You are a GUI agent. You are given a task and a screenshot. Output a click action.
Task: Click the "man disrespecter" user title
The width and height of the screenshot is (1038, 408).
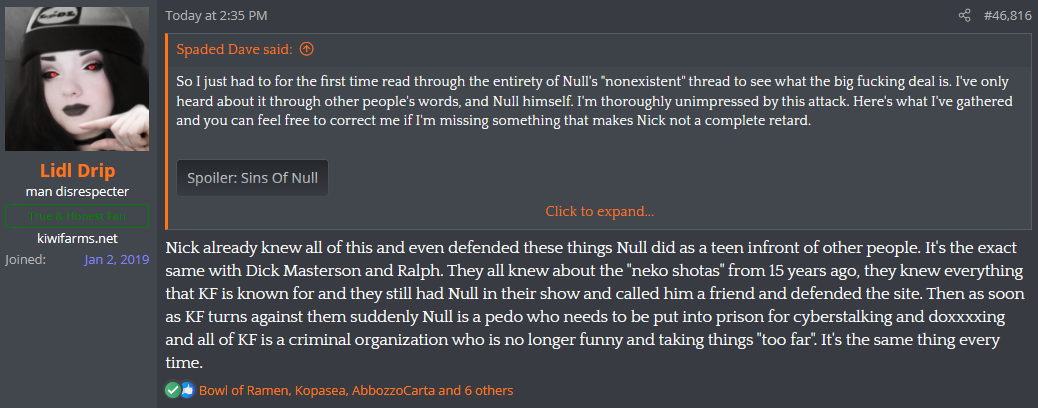click(x=78, y=191)
